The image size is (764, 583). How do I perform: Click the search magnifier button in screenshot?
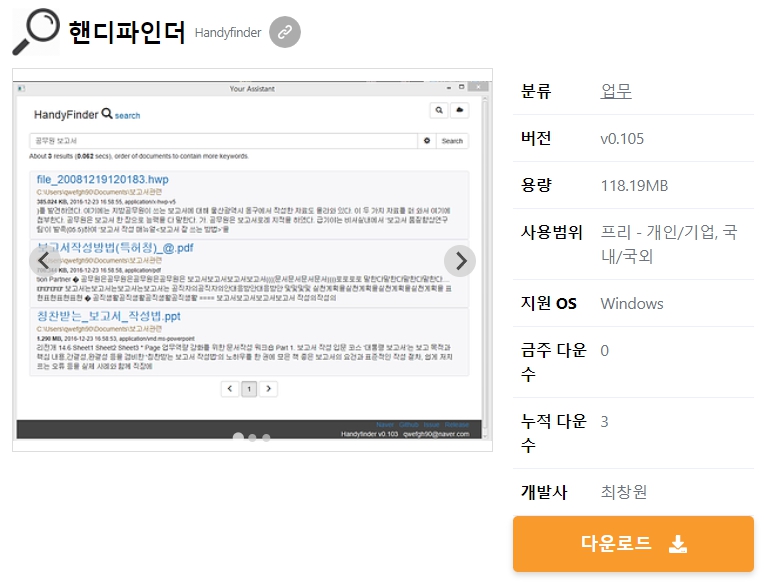coord(439,110)
